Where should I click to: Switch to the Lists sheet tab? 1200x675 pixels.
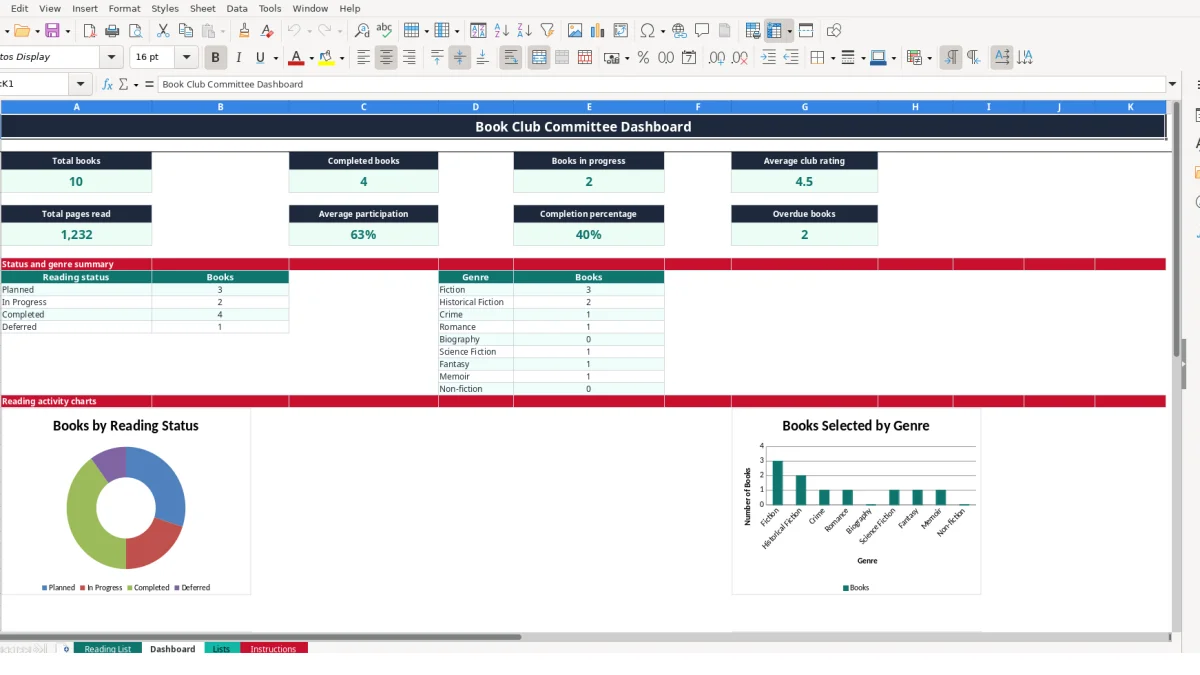coord(221,649)
